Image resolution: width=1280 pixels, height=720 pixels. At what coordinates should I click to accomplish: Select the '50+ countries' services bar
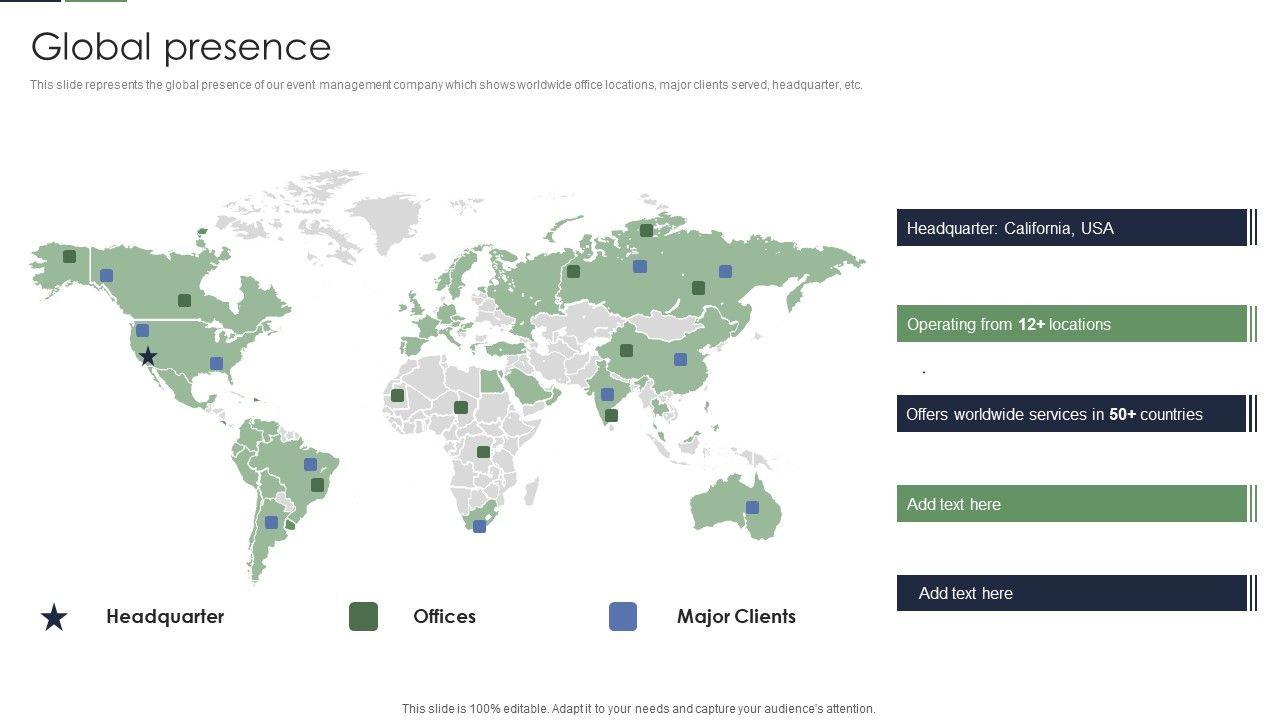[1071, 414]
